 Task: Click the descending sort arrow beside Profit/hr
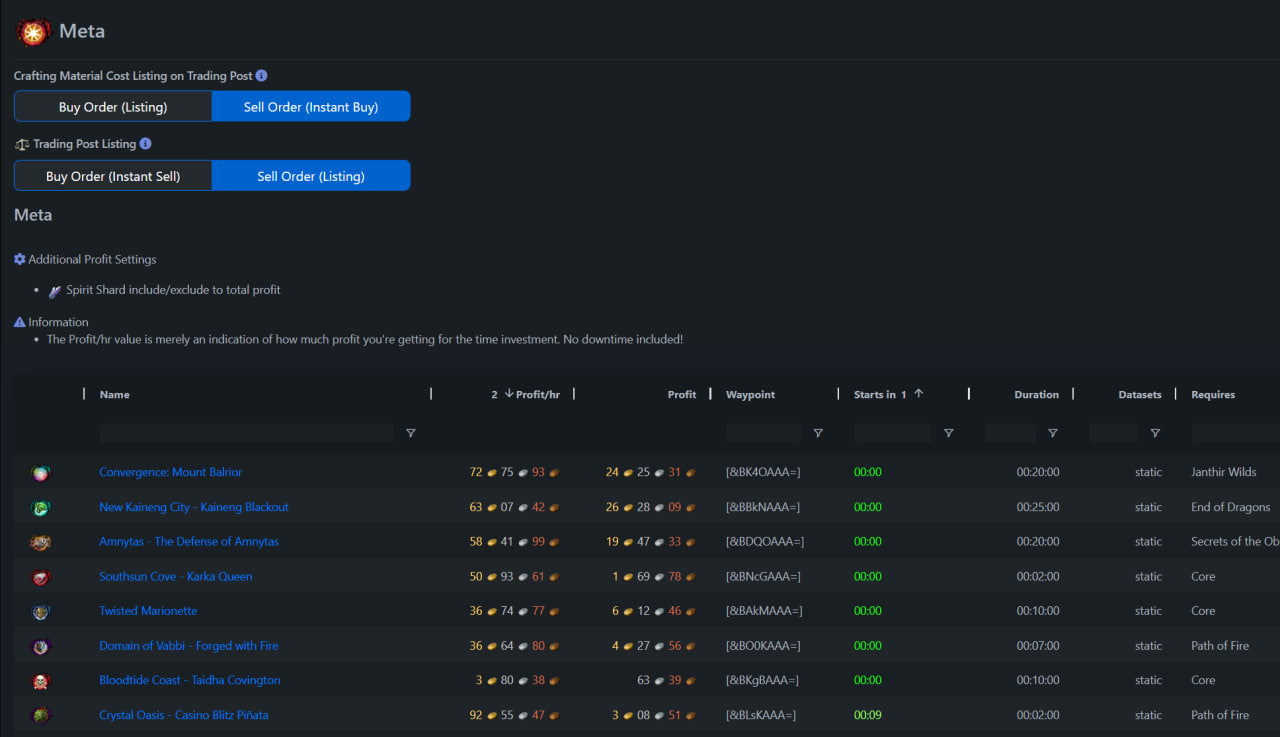(x=509, y=394)
